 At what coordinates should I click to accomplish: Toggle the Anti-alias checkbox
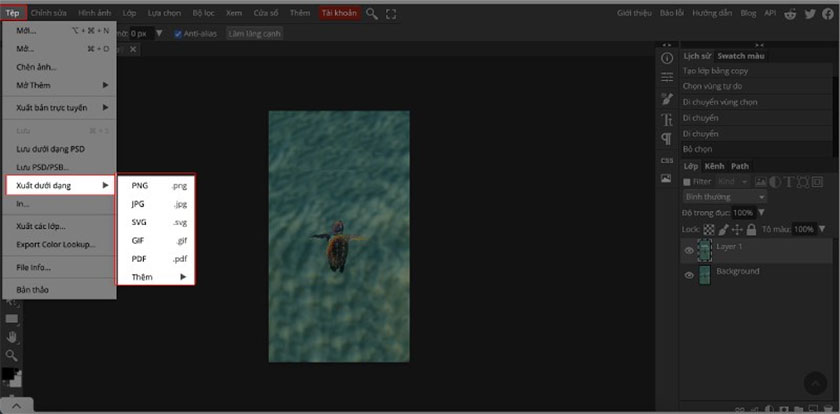coord(178,33)
